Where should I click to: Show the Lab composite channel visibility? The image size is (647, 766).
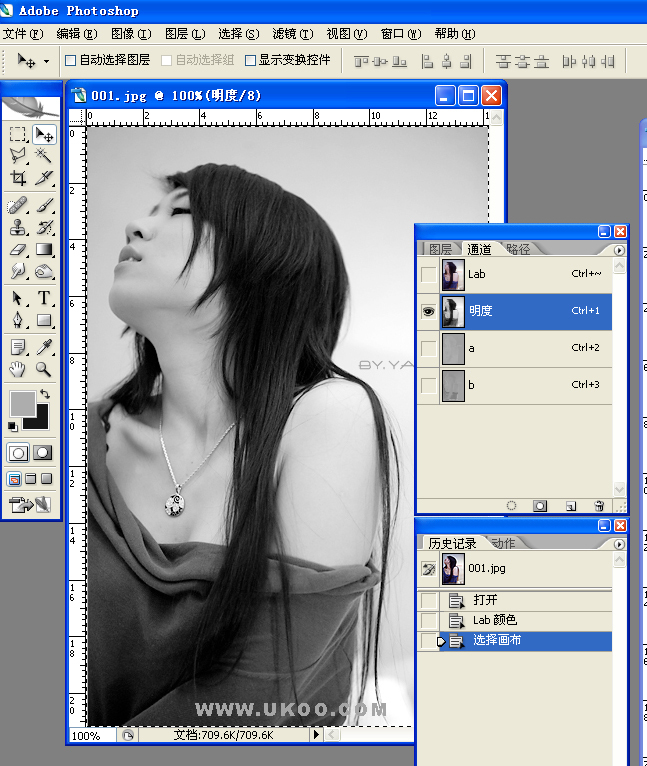coord(428,274)
